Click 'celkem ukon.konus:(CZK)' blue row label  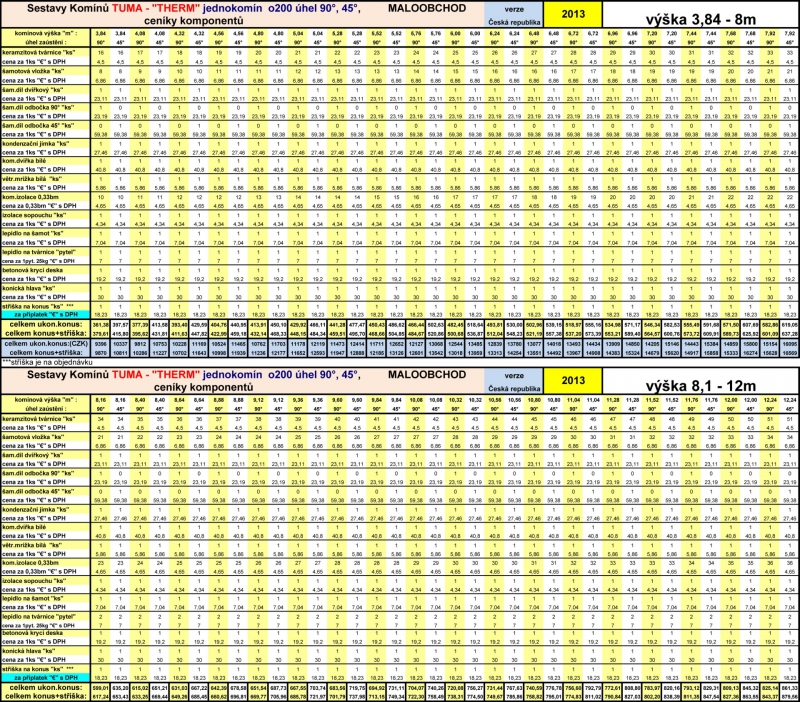pos(46,344)
